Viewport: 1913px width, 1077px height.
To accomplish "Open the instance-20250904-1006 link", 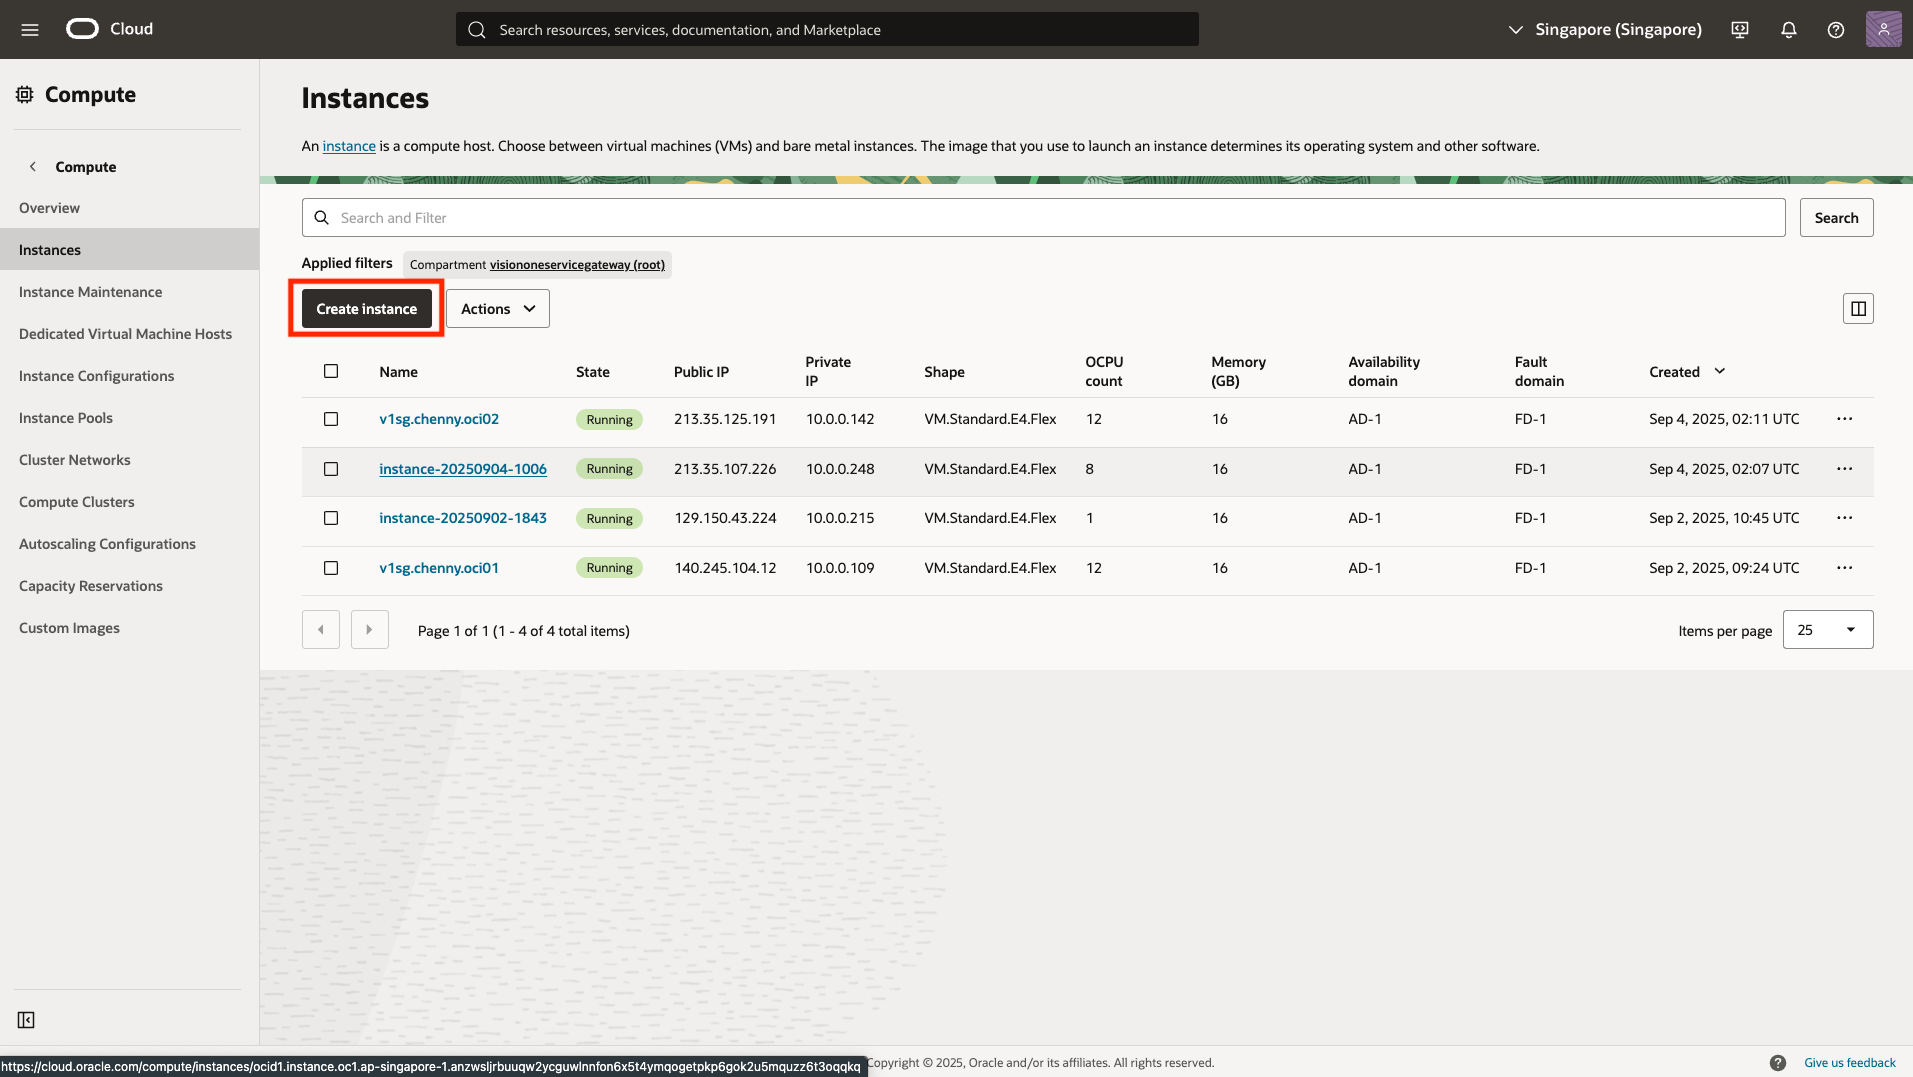I will coord(462,469).
